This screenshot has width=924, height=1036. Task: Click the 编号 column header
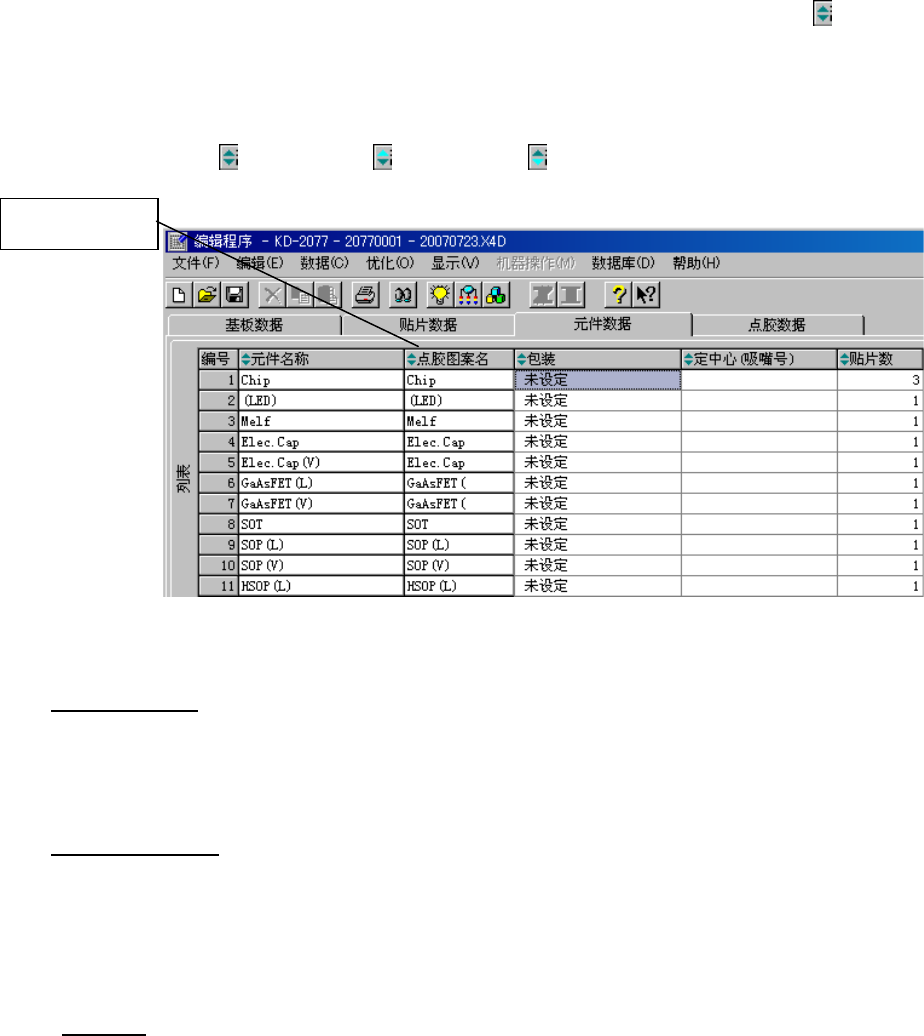[218, 359]
